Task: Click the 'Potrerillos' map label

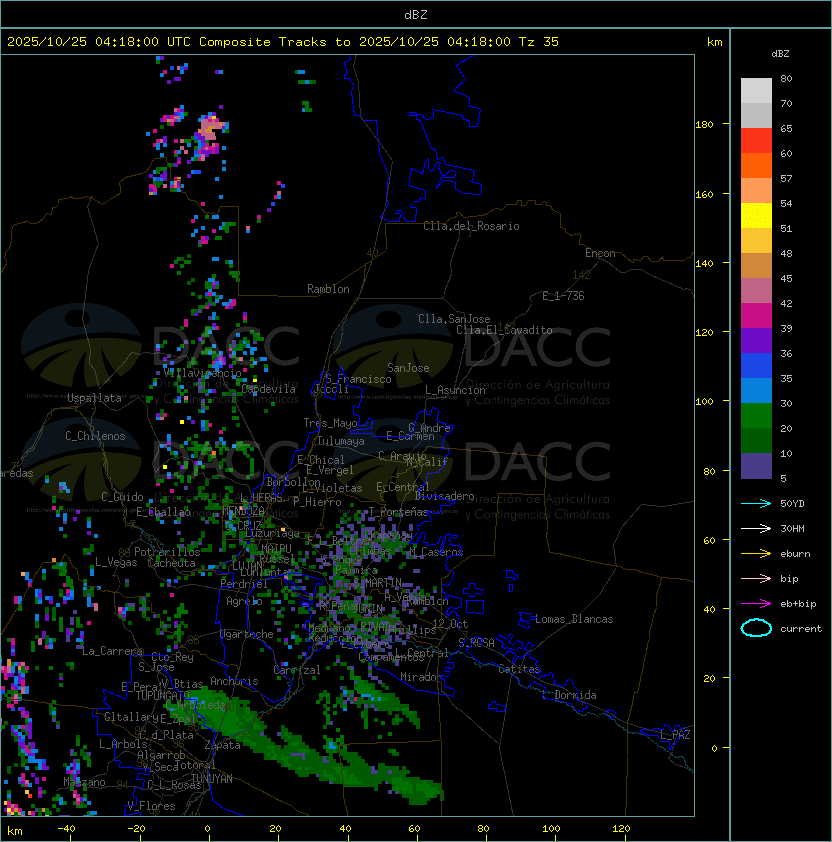Action: click(167, 552)
